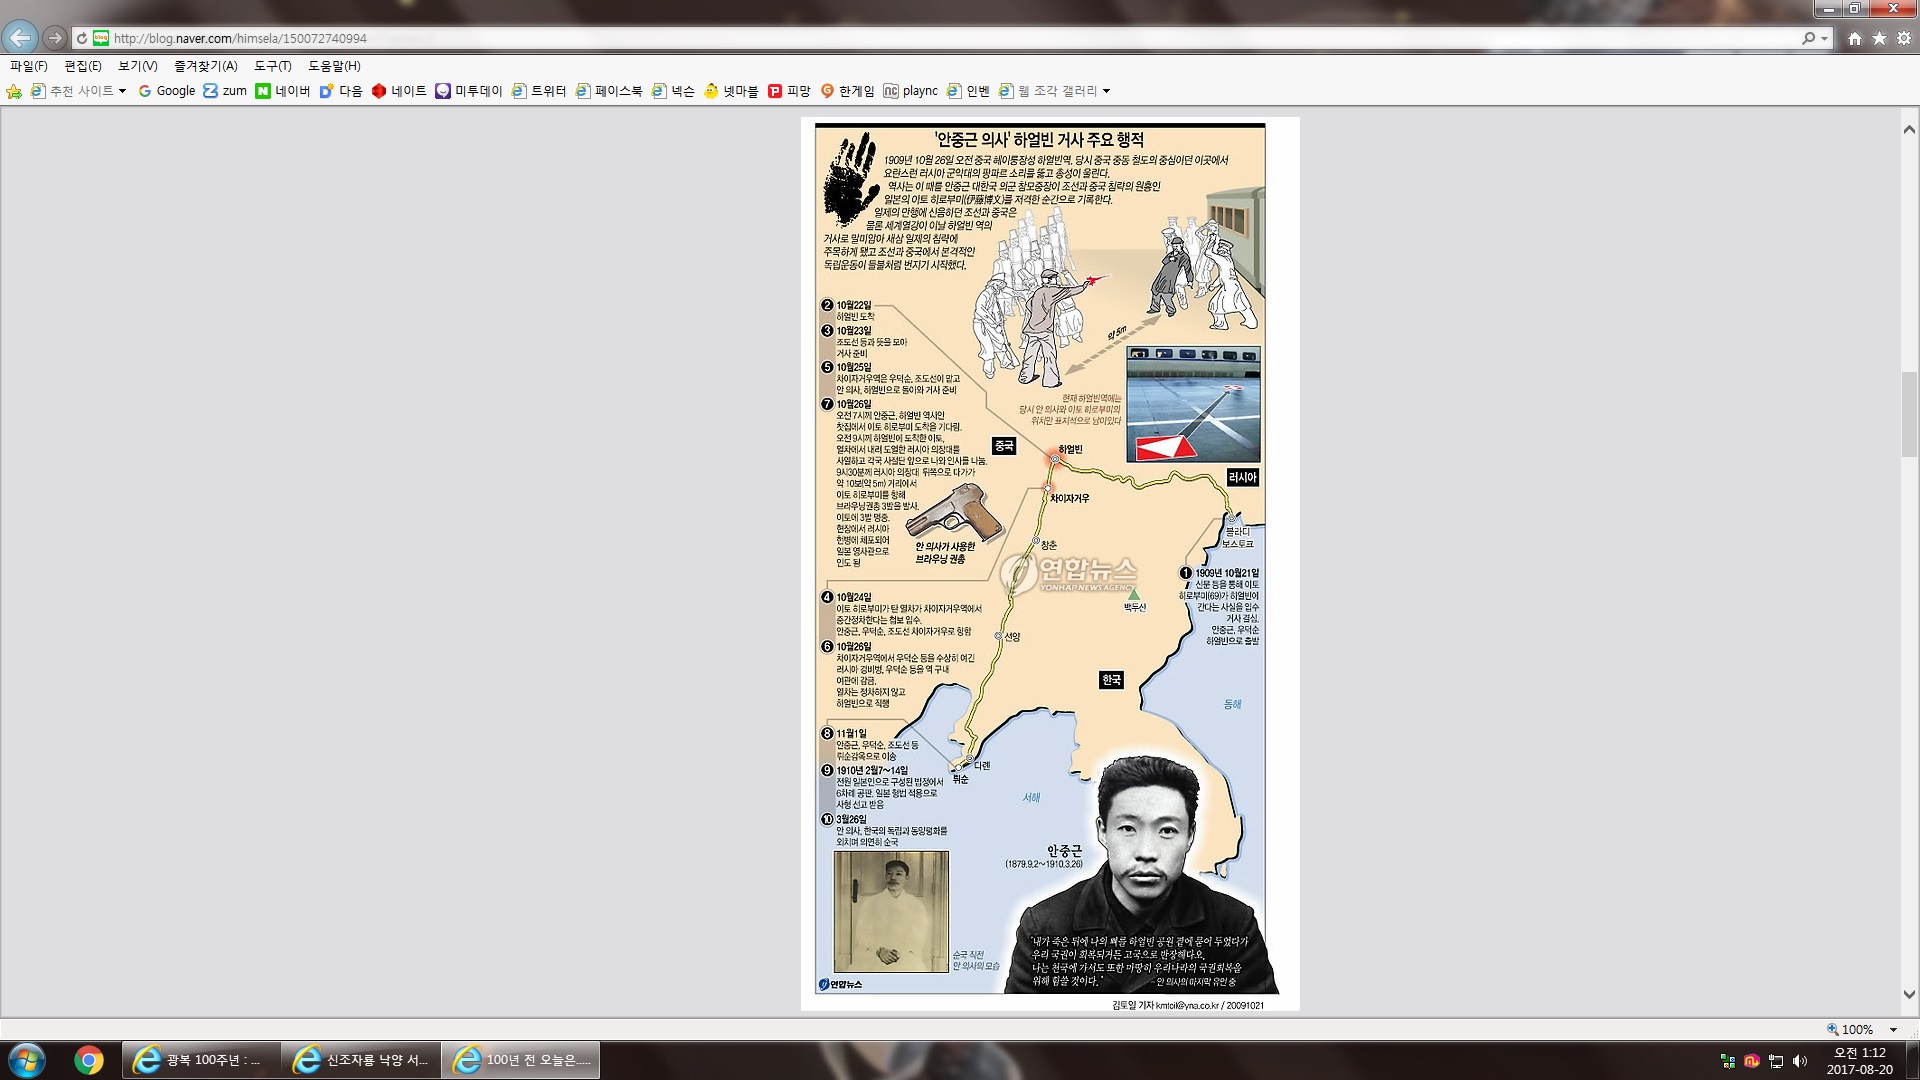Open the 편집(E) menu
The image size is (1920, 1080).
[x=83, y=66]
